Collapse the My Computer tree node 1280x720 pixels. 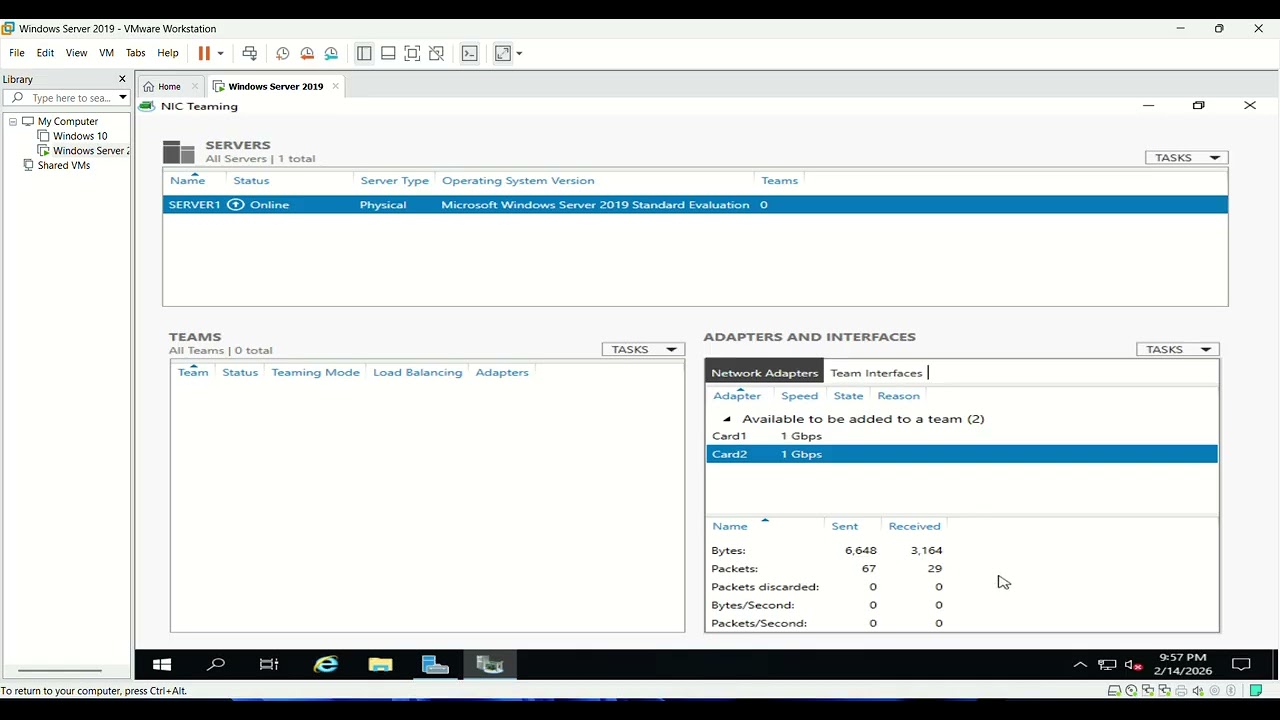click(x=13, y=121)
